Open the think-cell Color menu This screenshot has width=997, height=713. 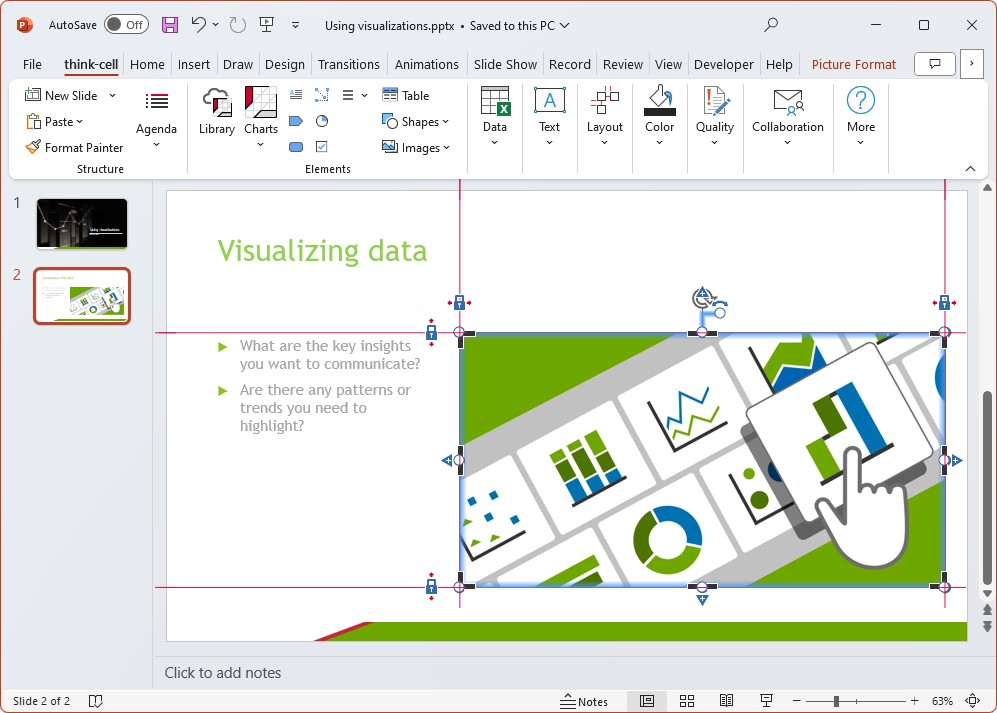tap(659, 116)
